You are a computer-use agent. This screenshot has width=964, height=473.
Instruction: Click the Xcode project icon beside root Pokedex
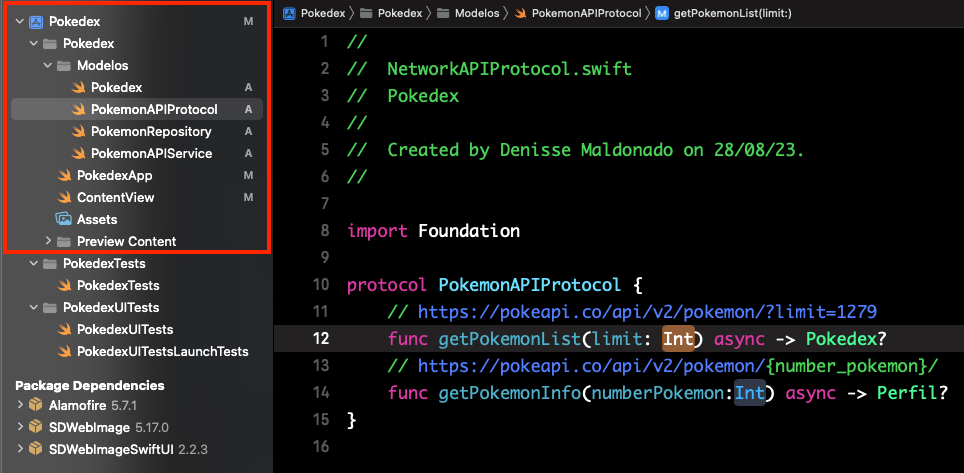coord(36,21)
